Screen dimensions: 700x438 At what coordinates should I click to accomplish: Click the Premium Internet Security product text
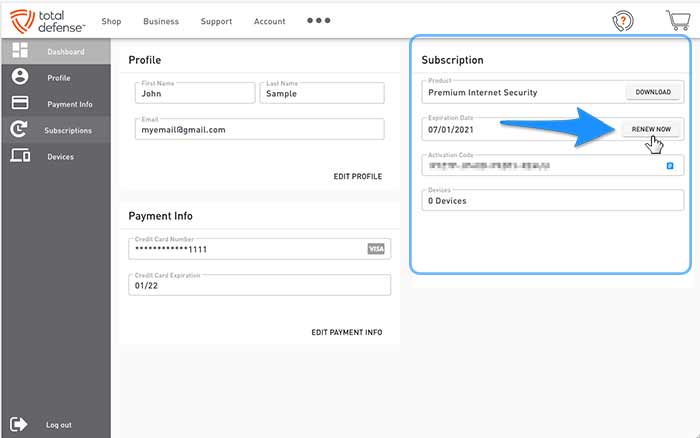point(483,92)
